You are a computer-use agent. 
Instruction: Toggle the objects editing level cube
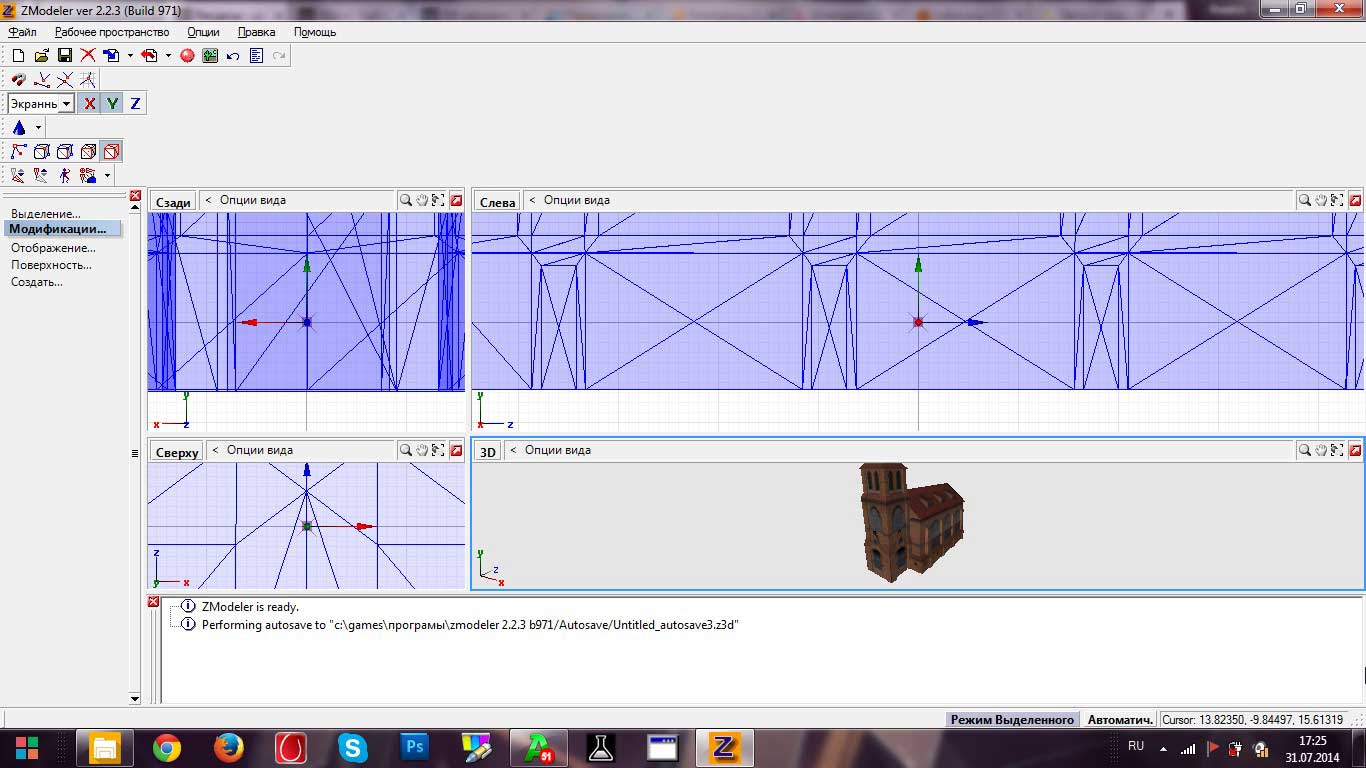88,152
